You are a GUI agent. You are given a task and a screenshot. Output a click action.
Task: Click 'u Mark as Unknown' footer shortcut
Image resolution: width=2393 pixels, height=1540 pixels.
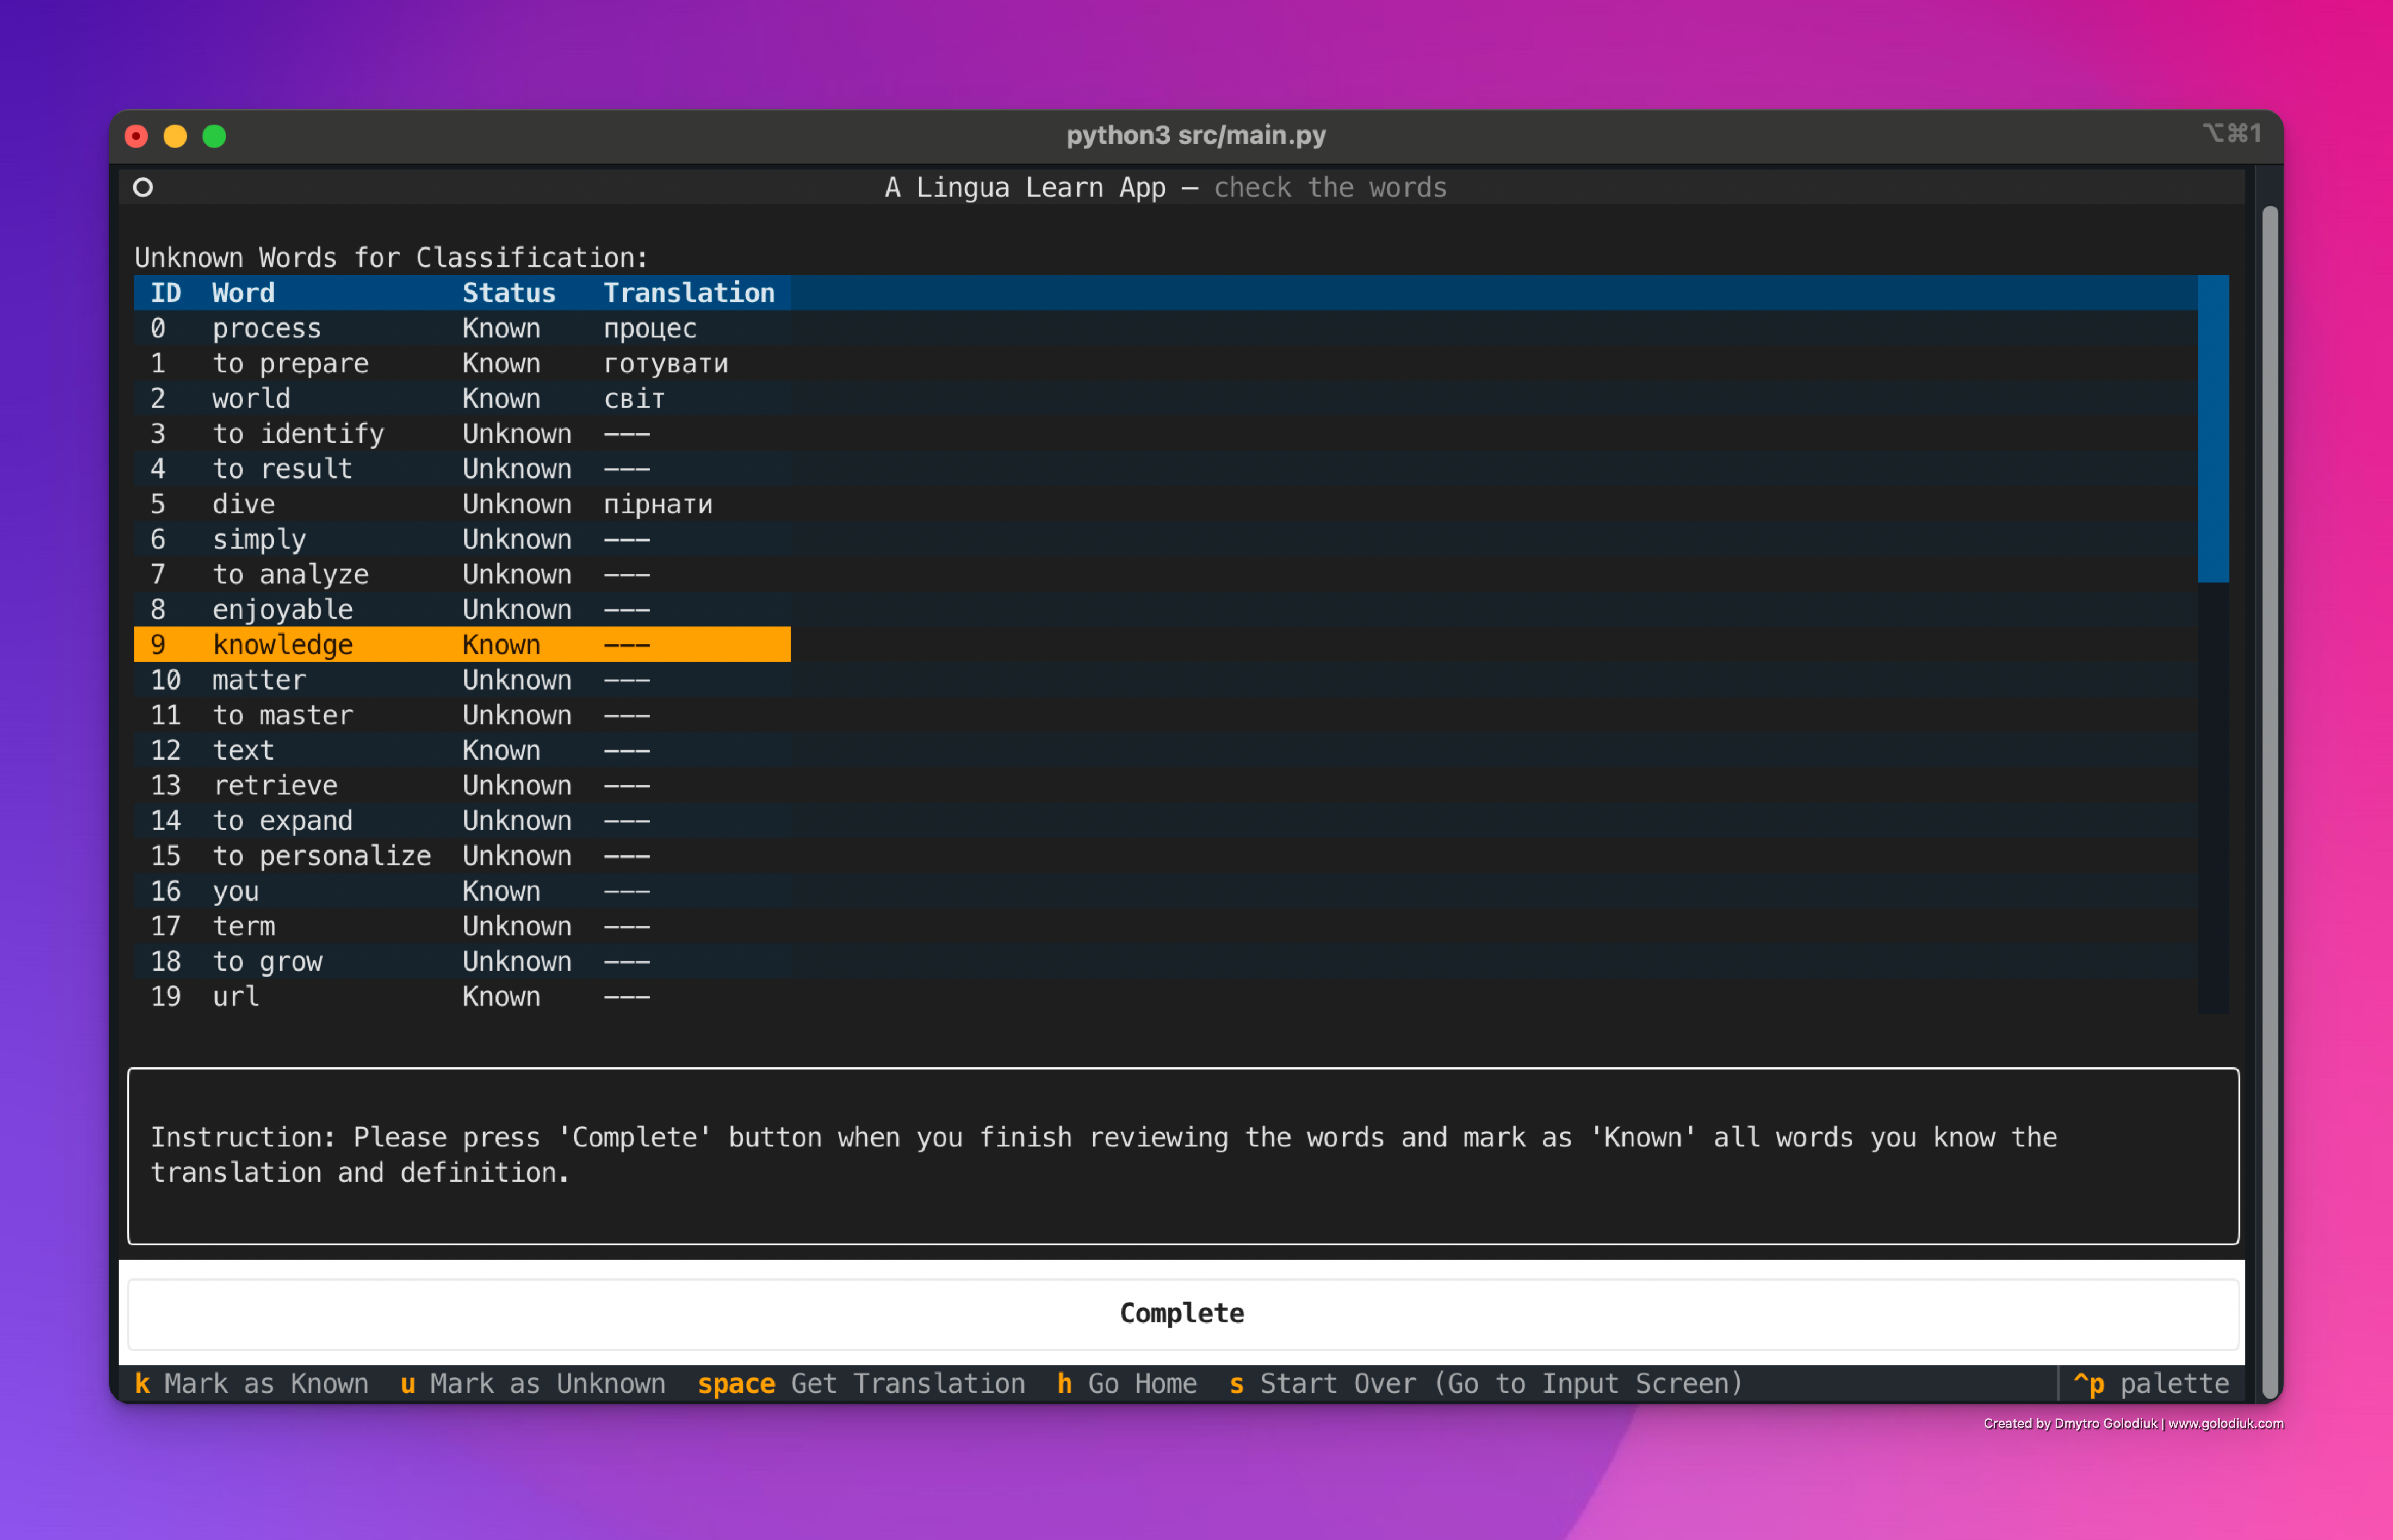coord(533,1384)
